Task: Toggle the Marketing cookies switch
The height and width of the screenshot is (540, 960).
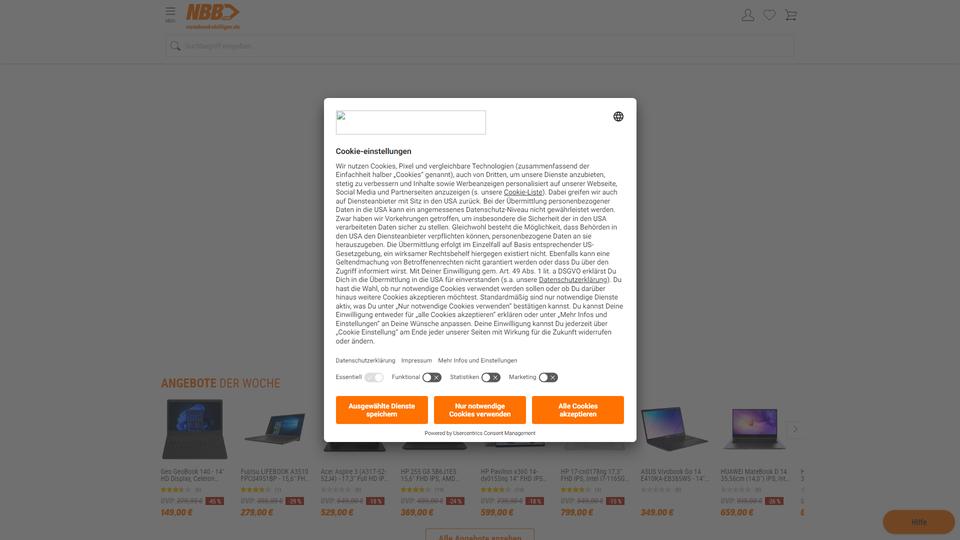Action: [548, 378]
